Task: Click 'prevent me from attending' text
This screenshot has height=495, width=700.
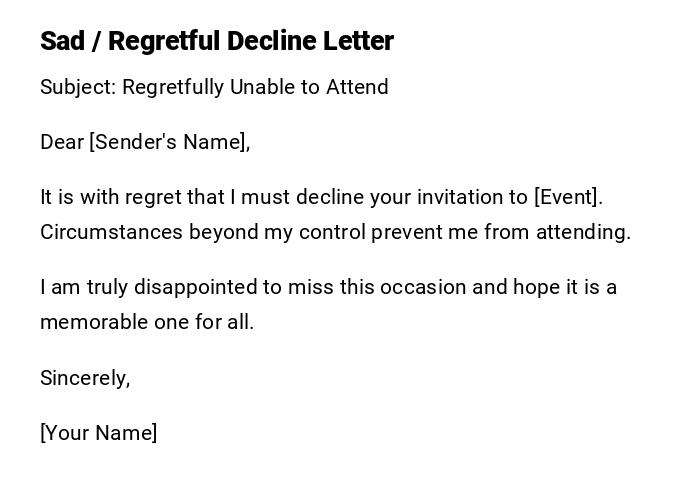Action: pos(500,232)
